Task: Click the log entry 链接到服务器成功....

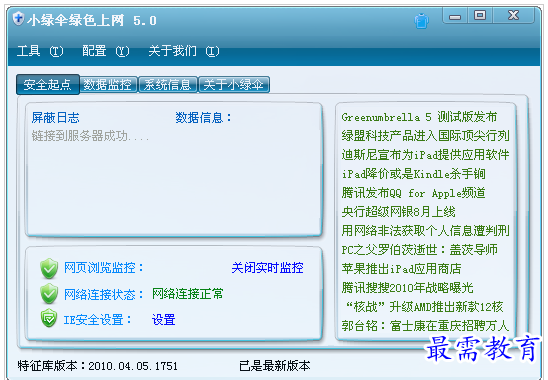Action: tap(90, 136)
